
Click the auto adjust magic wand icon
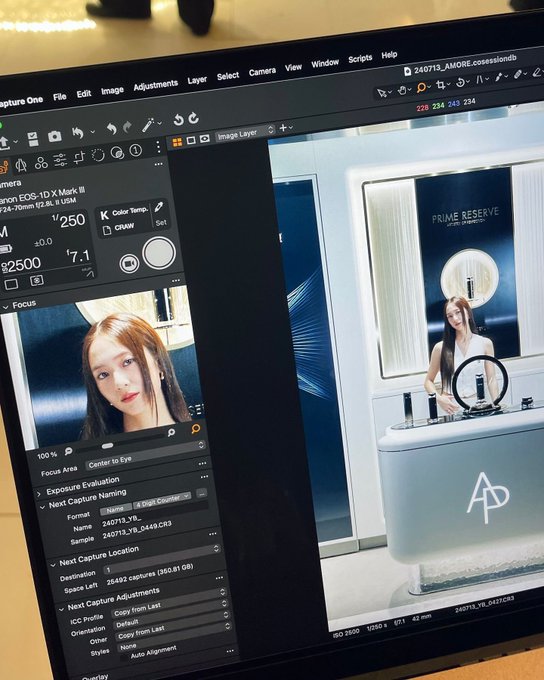click(148, 124)
